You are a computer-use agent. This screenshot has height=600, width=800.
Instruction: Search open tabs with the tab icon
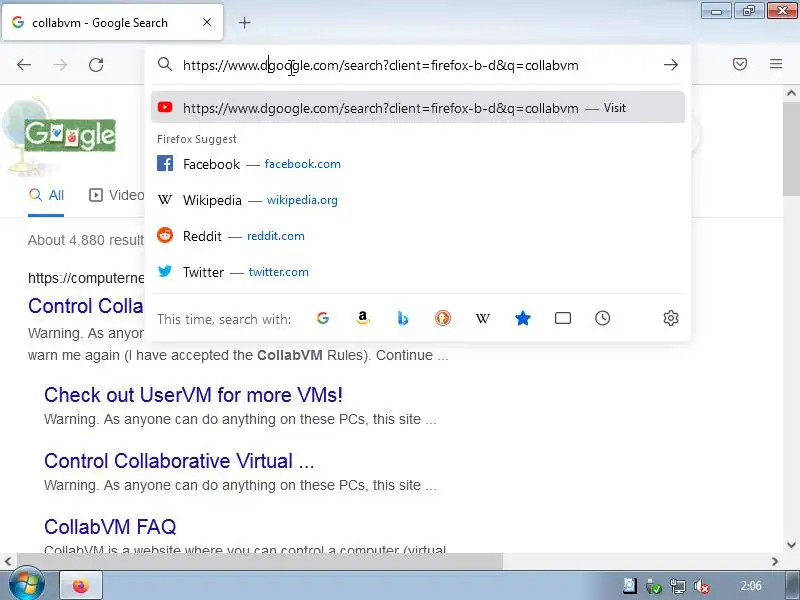coord(563,318)
